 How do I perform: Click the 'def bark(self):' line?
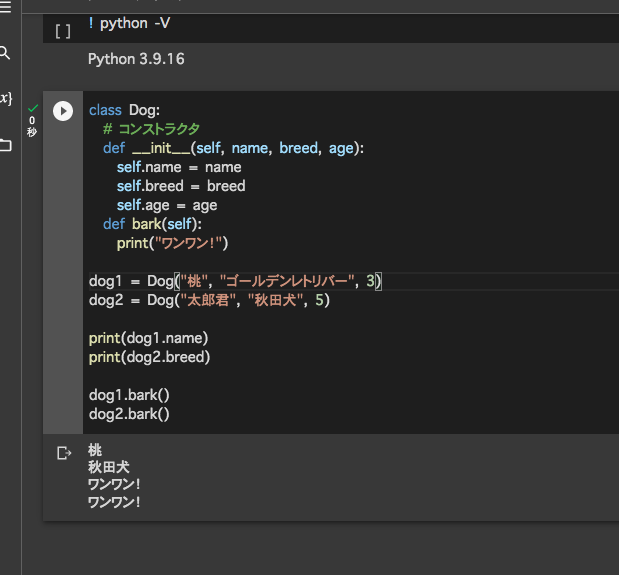click(x=152, y=224)
